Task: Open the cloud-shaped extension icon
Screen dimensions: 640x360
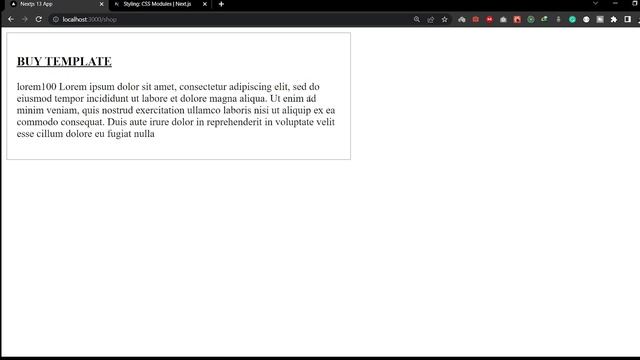Action: pos(462,19)
